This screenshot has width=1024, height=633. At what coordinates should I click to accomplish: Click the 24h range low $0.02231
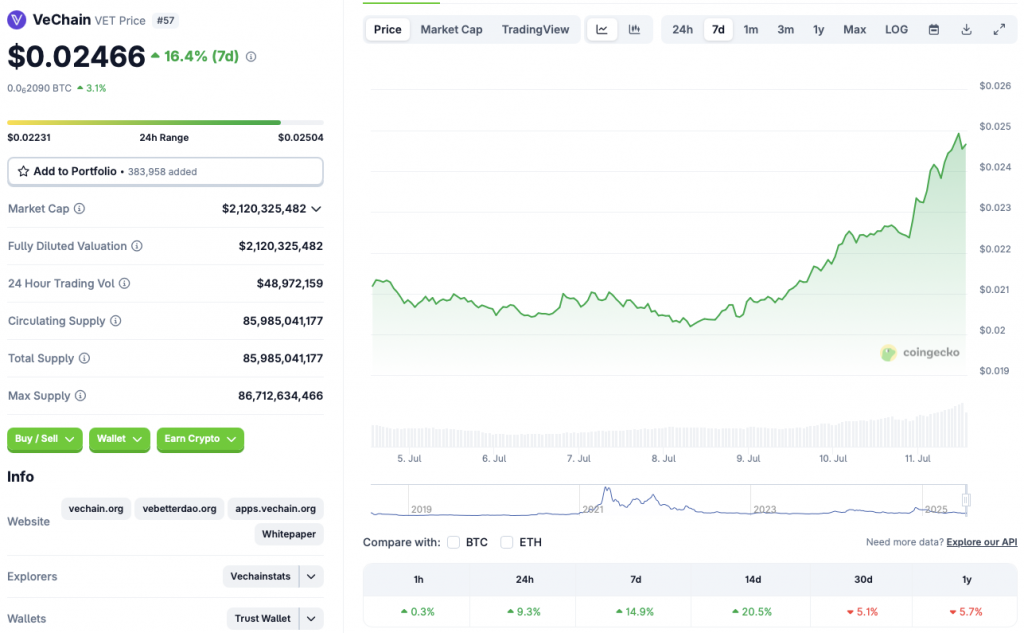(x=29, y=138)
